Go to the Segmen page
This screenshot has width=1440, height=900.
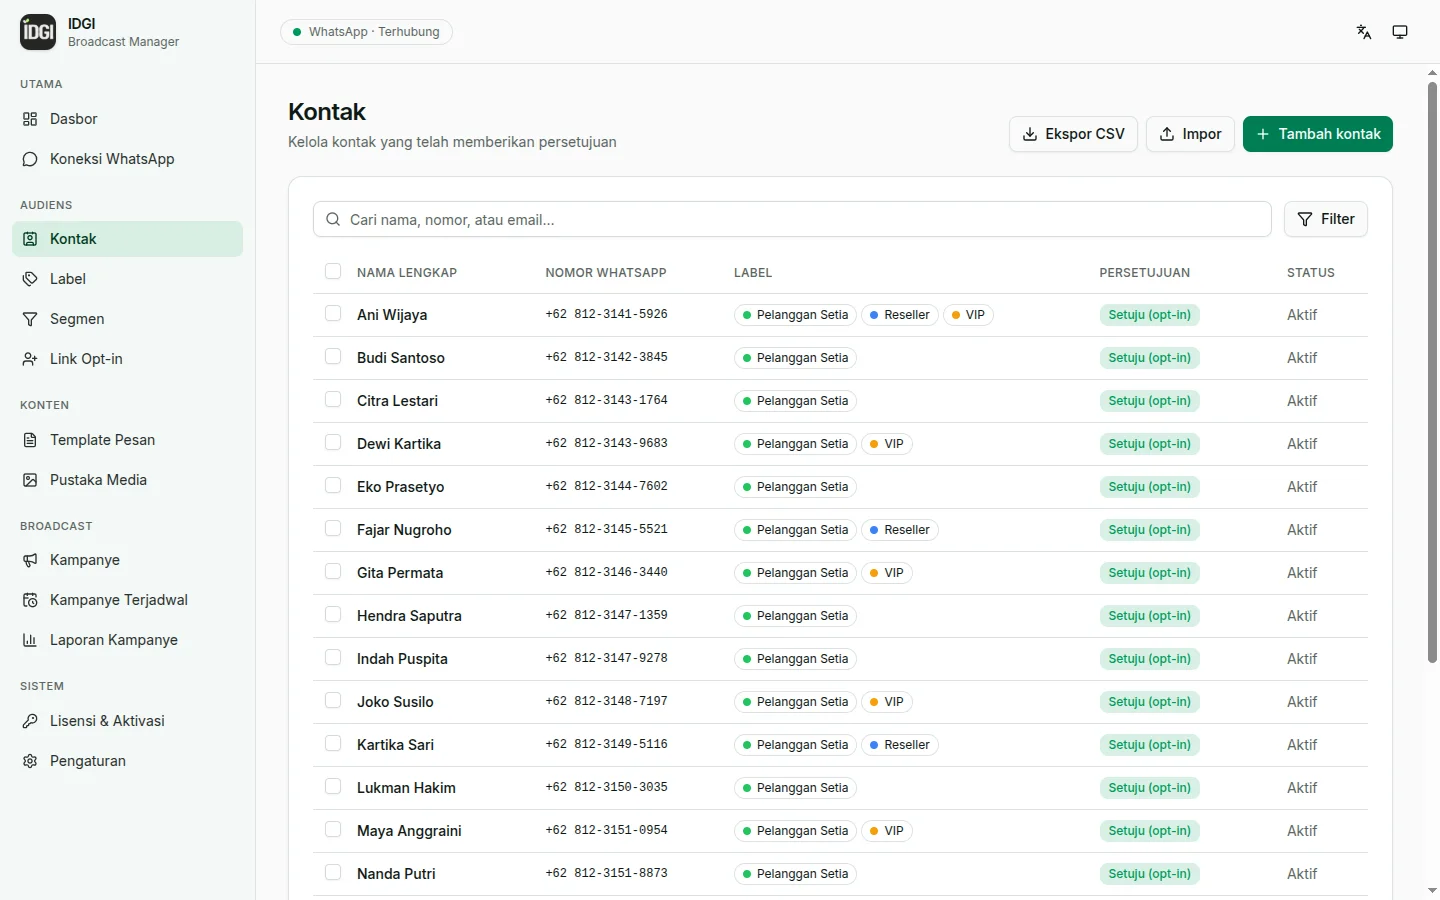pos(127,319)
